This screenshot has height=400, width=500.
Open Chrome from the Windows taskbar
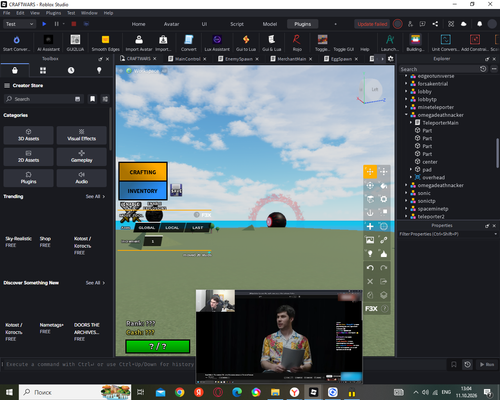[180, 392]
